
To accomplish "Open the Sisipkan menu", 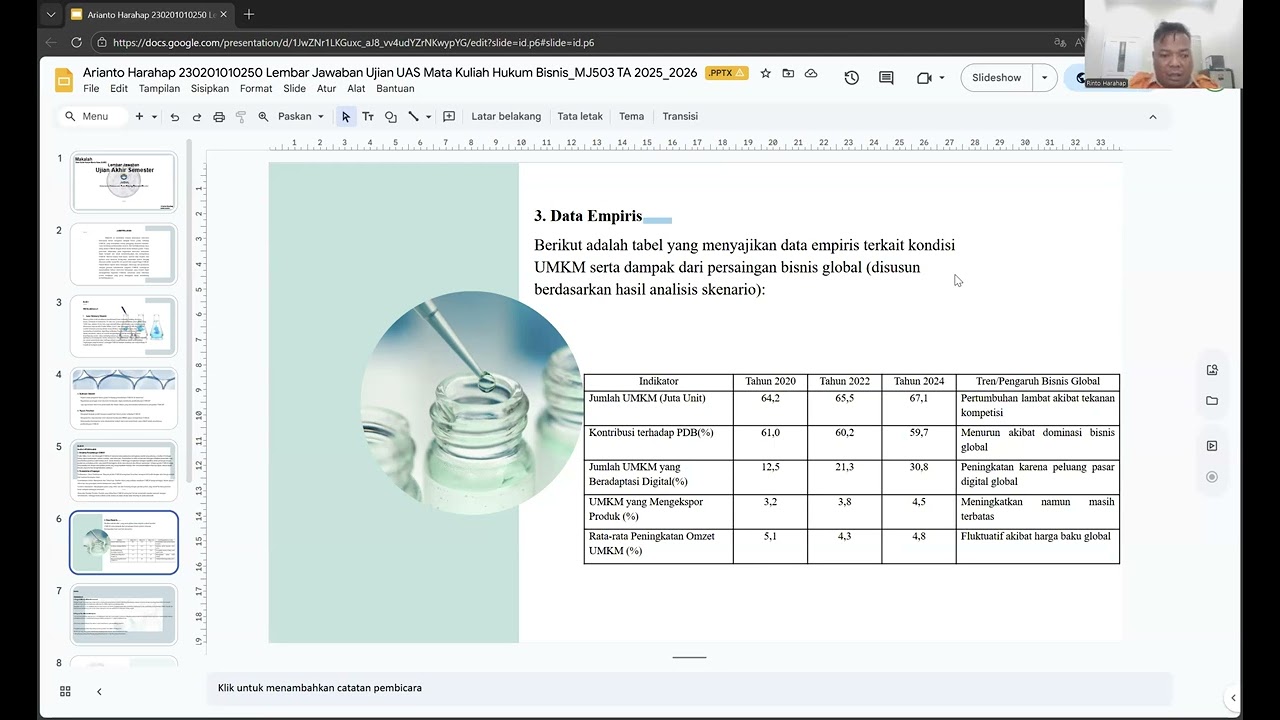I will click(x=210, y=89).
